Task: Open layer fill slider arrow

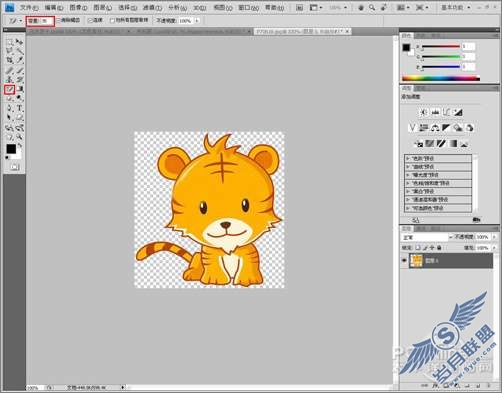Action: [x=494, y=248]
